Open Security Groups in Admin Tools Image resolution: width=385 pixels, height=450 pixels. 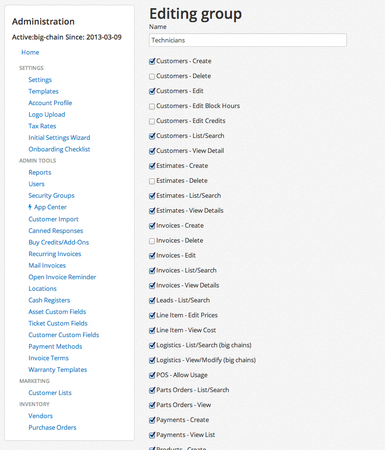(51, 196)
